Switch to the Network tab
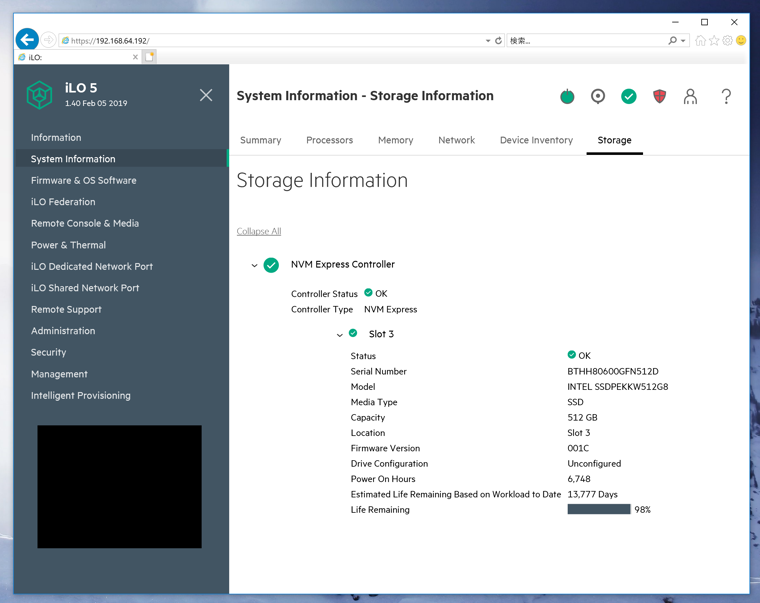The width and height of the screenshot is (760, 603). pyautogui.click(x=457, y=140)
